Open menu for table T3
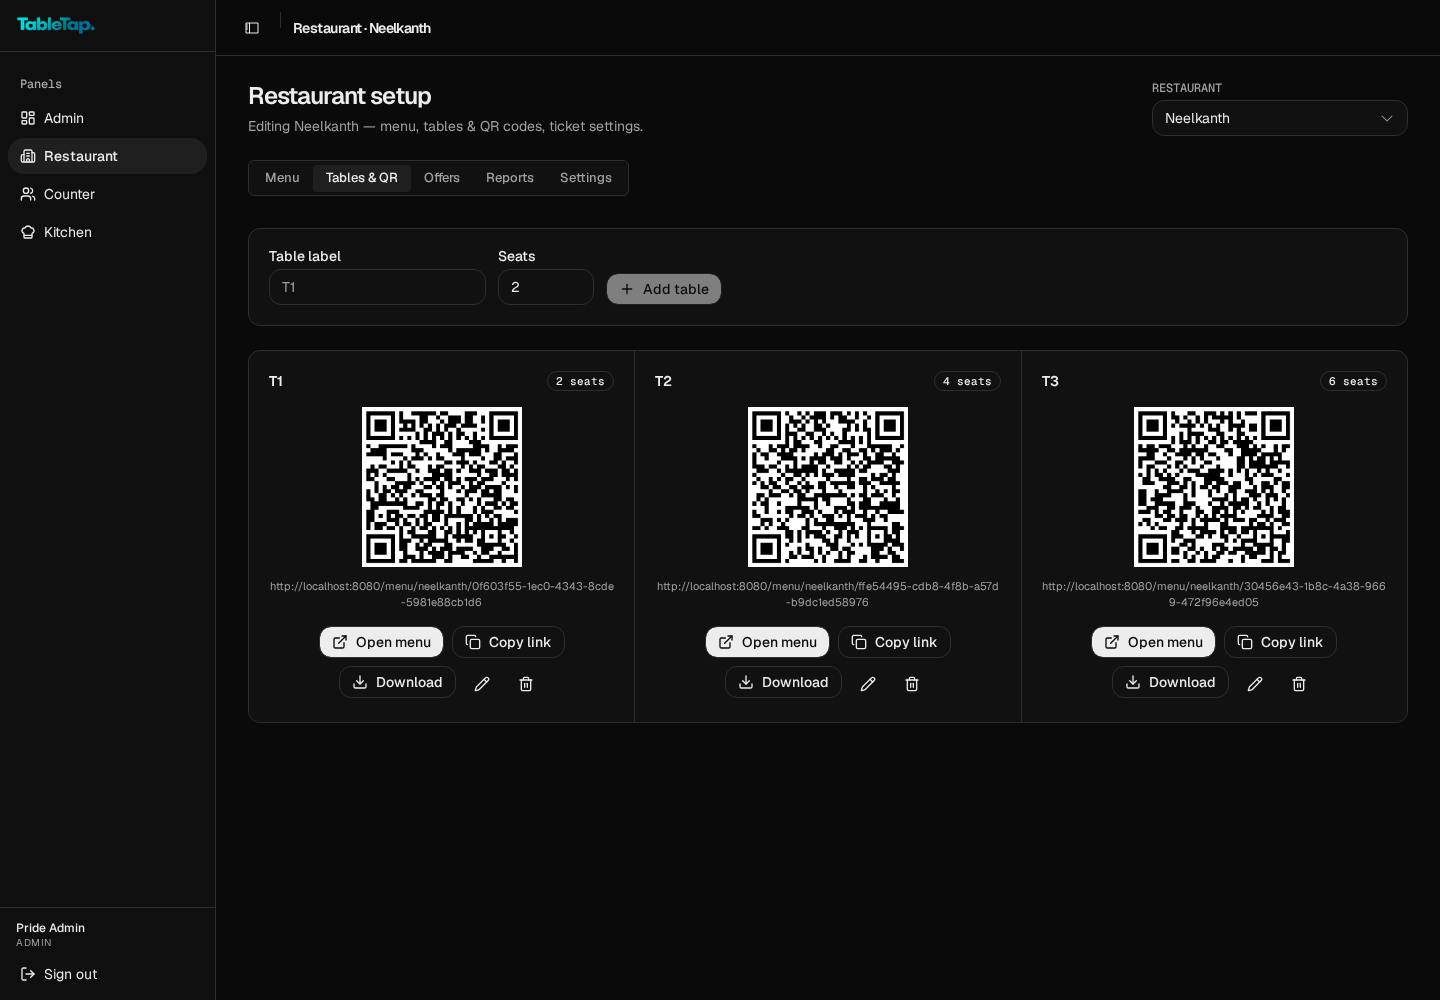Viewport: 1440px width, 1000px height. [1153, 642]
